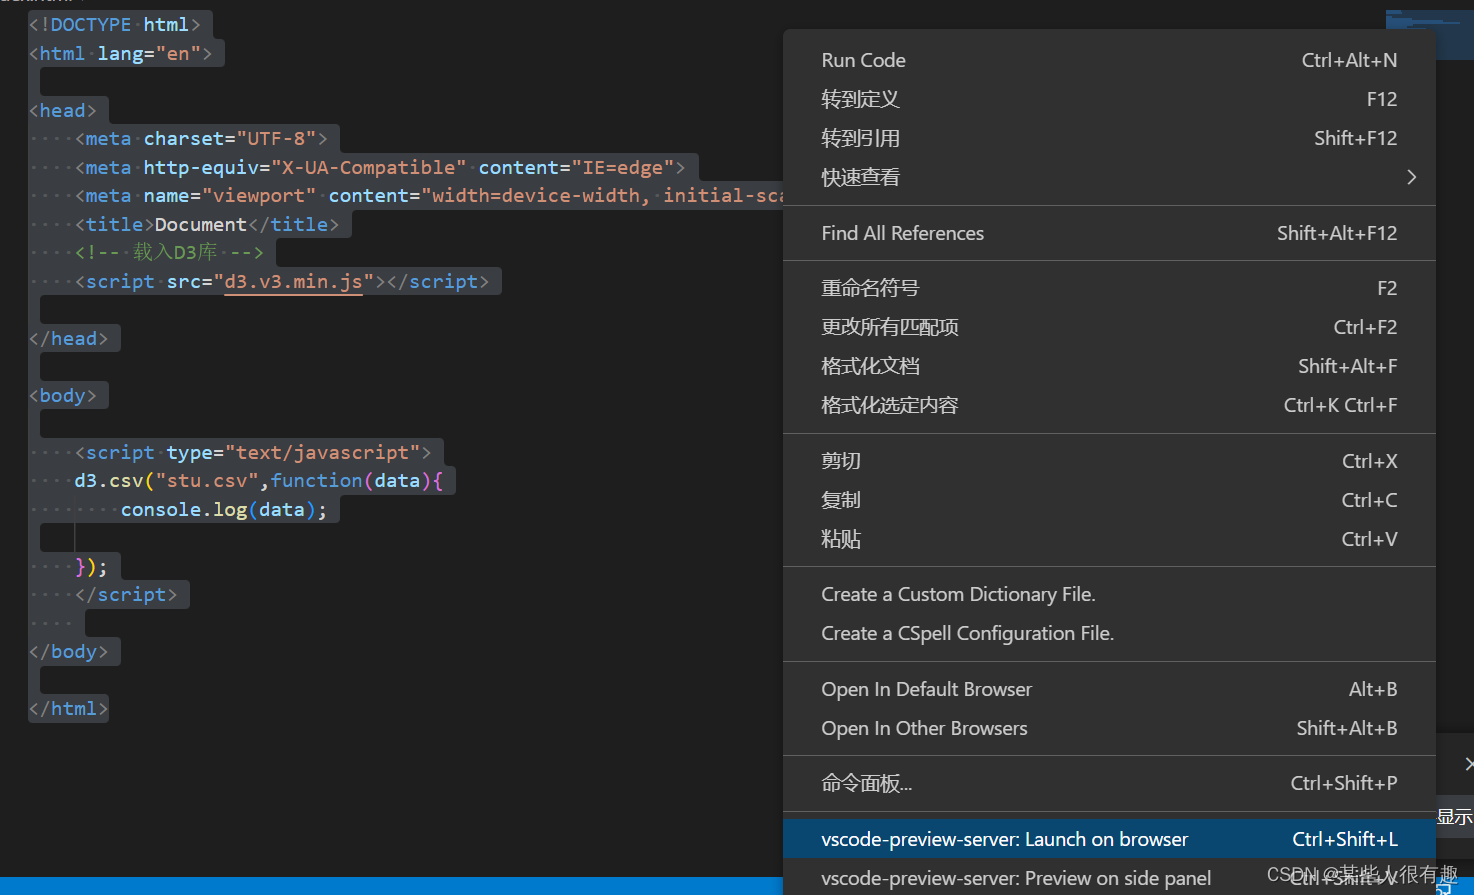Select "格式化文档" to format the document
This screenshot has height=895, width=1474.
click(x=870, y=365)
